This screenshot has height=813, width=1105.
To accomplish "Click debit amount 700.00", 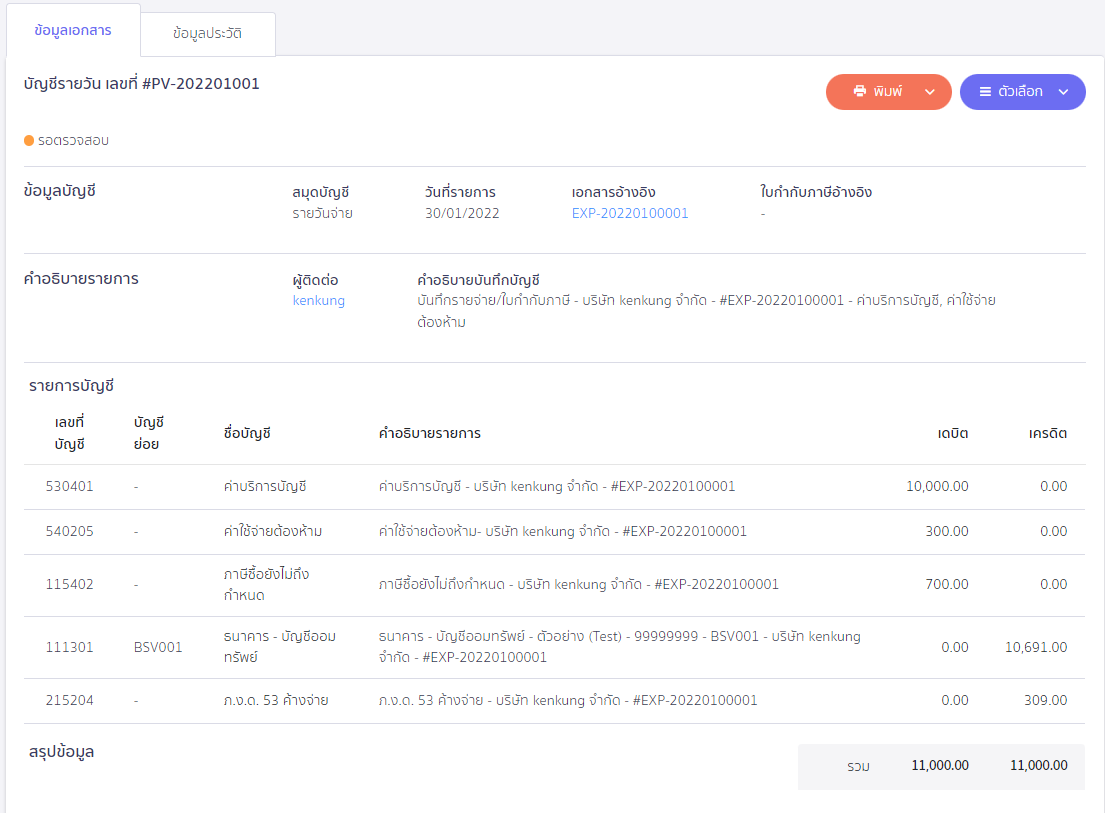I will pyautogui.click(x=947, y=584).
